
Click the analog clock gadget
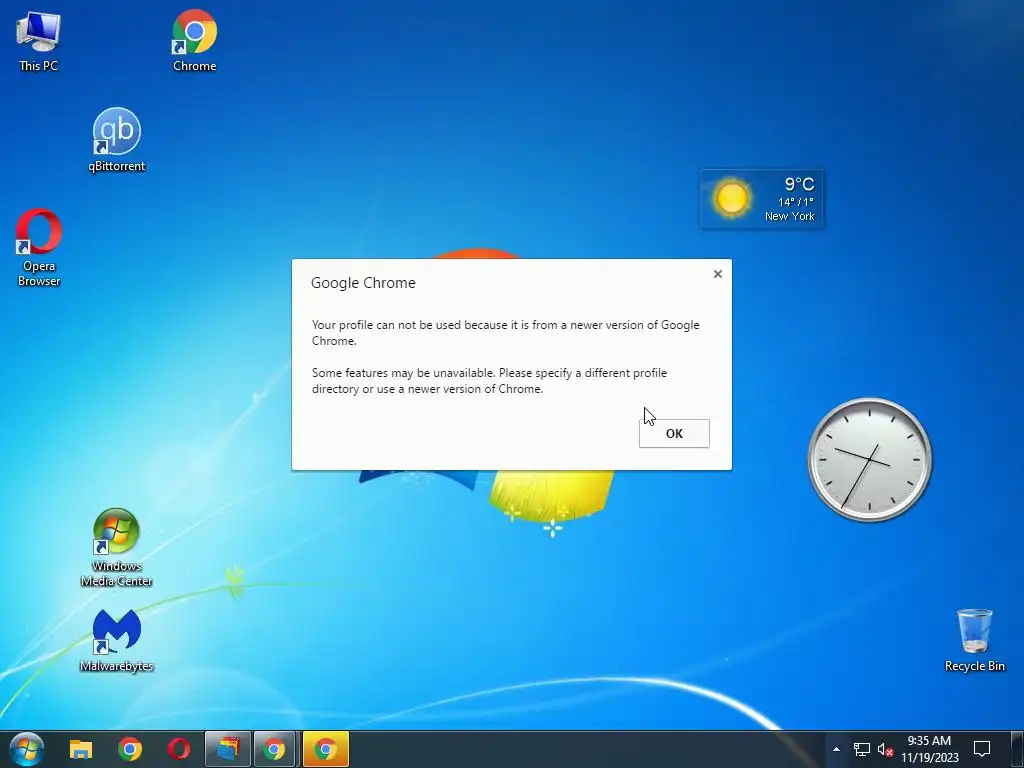(x=869, y=460)
